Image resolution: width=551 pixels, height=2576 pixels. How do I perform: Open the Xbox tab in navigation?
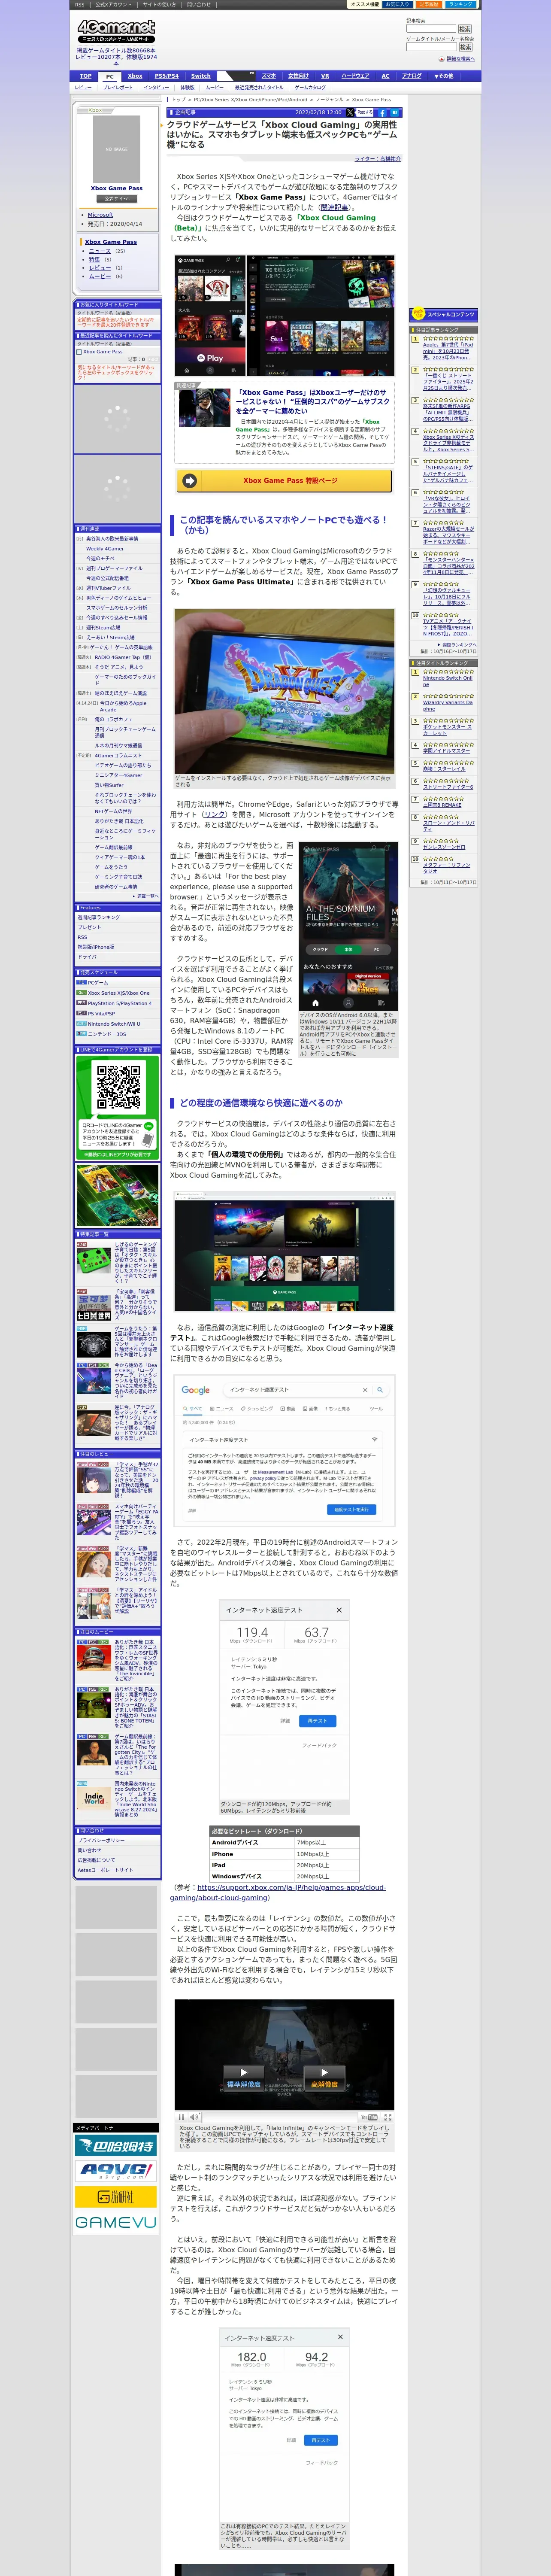click(x=135, y=76)
